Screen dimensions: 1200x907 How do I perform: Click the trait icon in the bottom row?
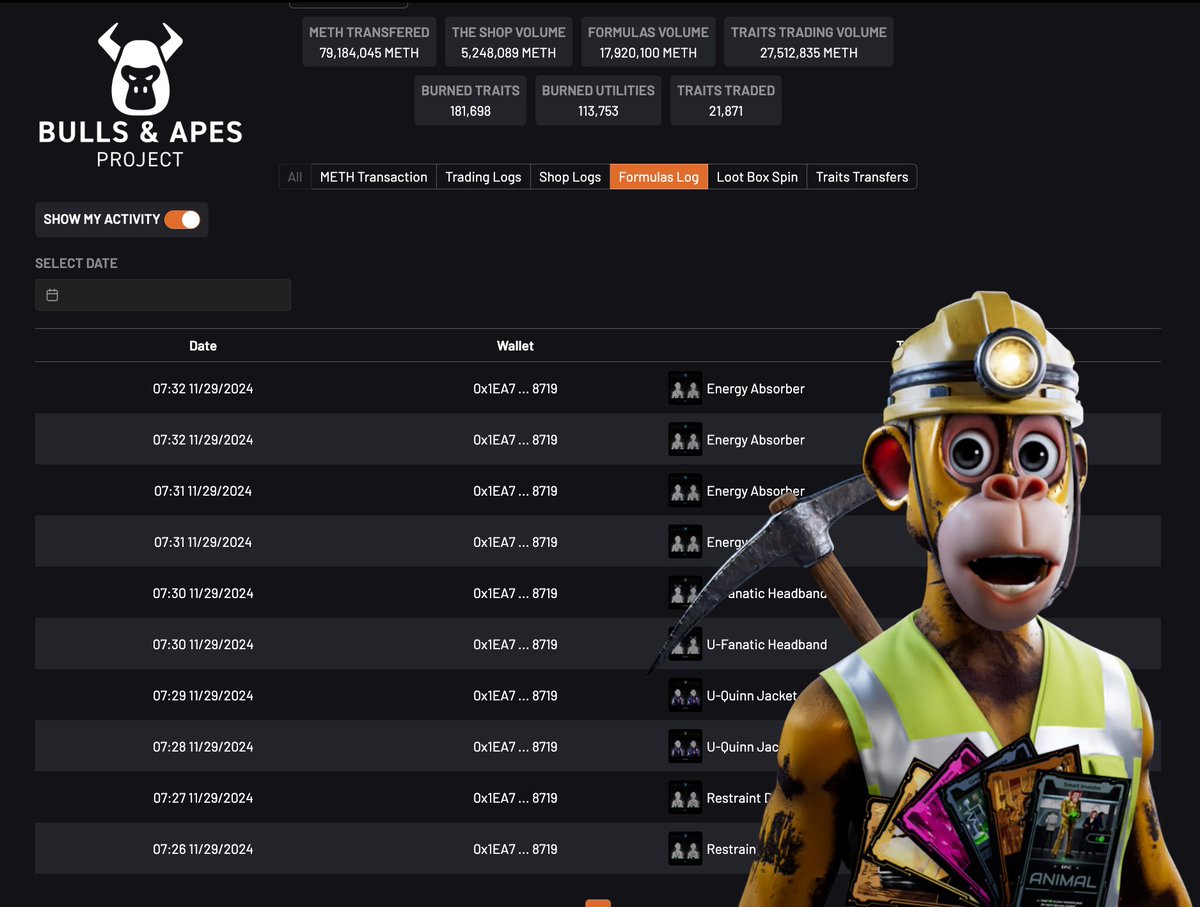click(685, 848)
